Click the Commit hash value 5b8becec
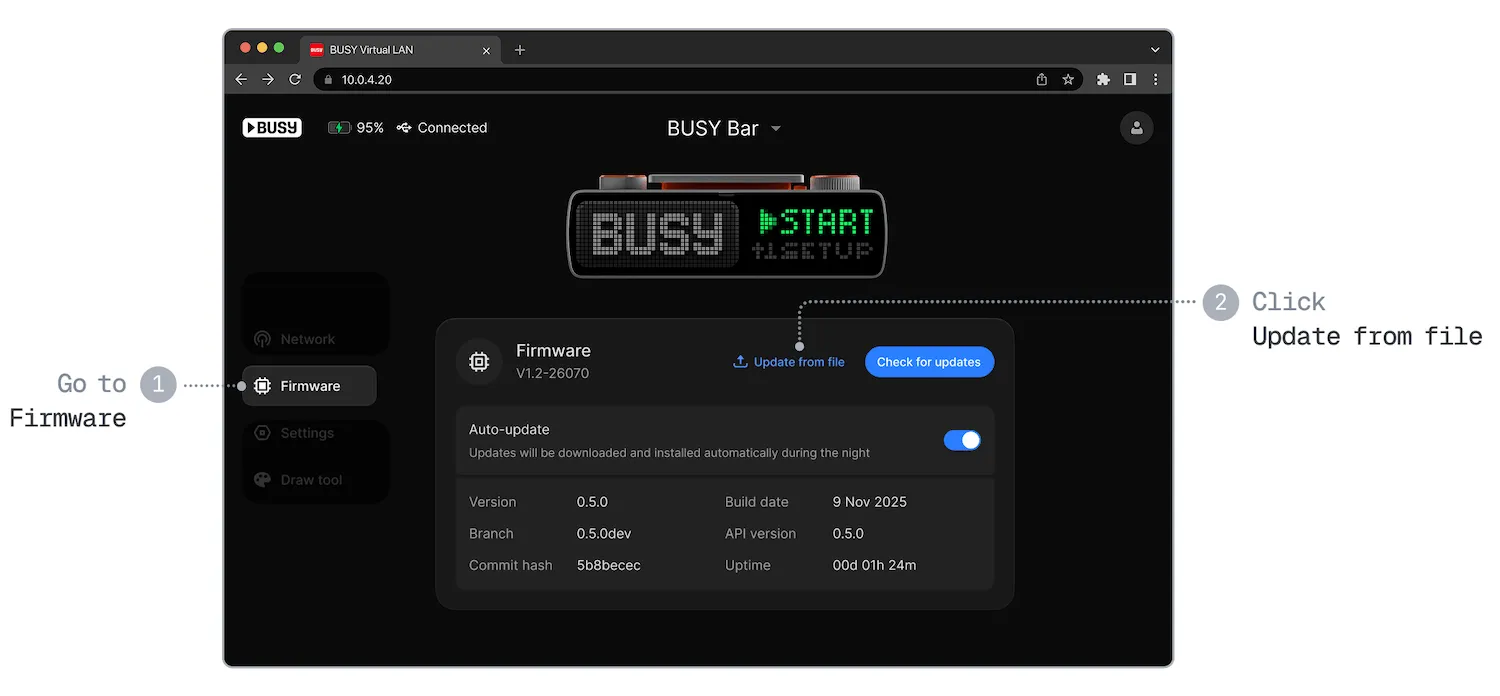1500x696 pixels. [x=608, y=565]
